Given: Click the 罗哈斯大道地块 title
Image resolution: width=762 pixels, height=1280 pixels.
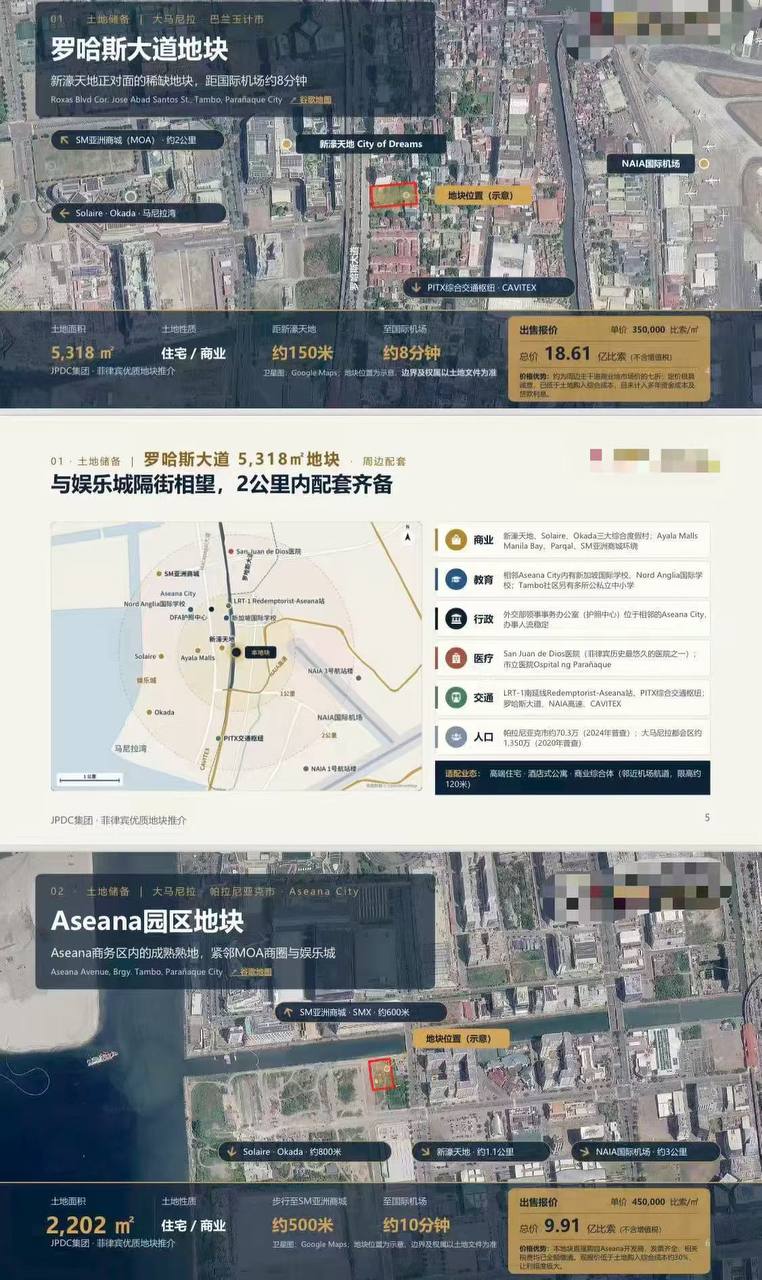Looking at the screenshot, I should coord(139,49).
